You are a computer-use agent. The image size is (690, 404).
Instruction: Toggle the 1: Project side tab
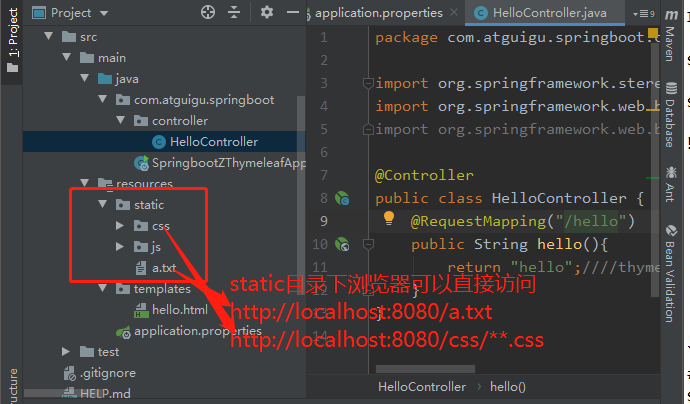click(x=12, y=40)
